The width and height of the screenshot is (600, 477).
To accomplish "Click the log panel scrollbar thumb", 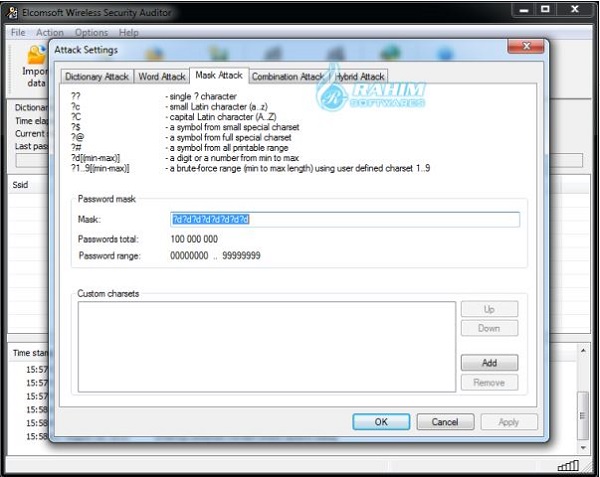I will [583, 416].
